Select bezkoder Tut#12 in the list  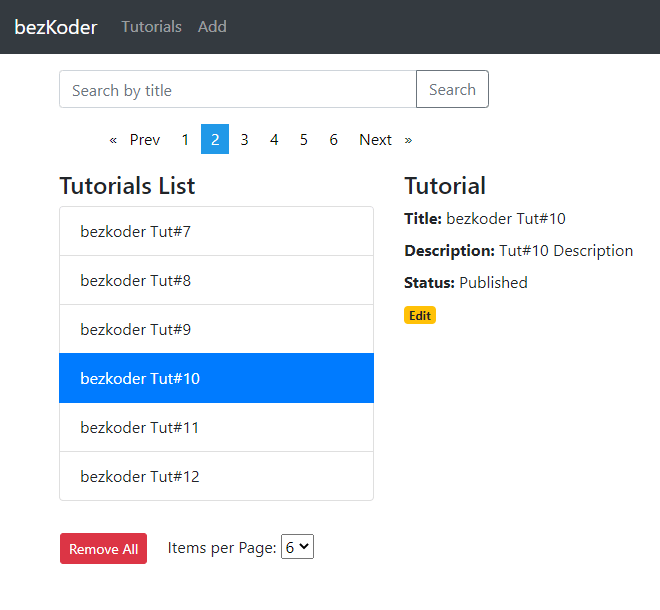pos(216,476)
